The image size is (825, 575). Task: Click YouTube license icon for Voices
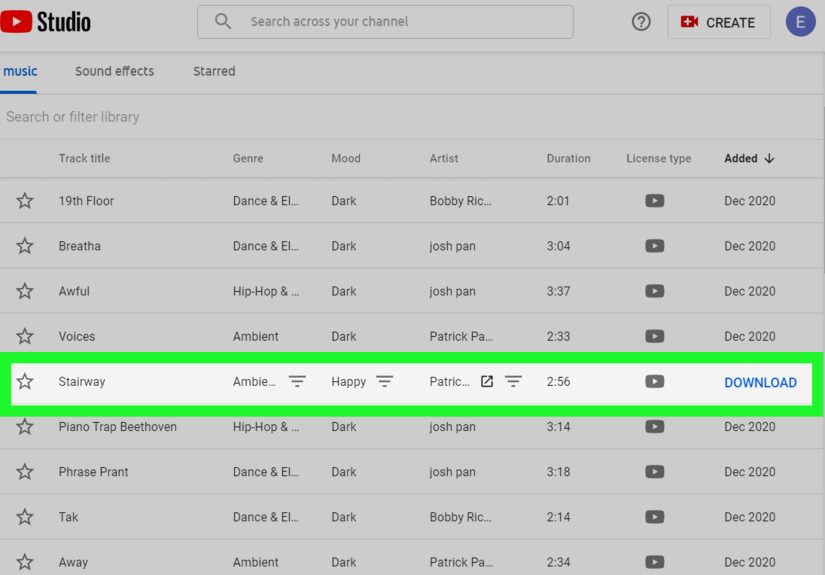click(x=655, y=336)
